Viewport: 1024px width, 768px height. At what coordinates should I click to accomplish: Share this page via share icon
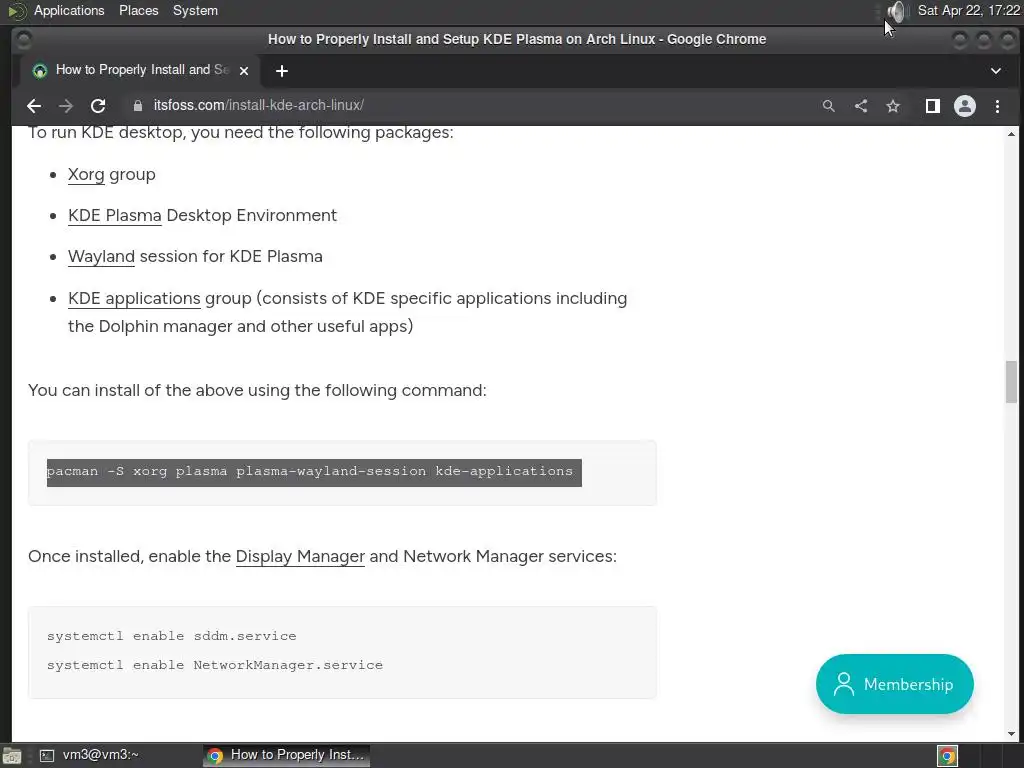861,106
